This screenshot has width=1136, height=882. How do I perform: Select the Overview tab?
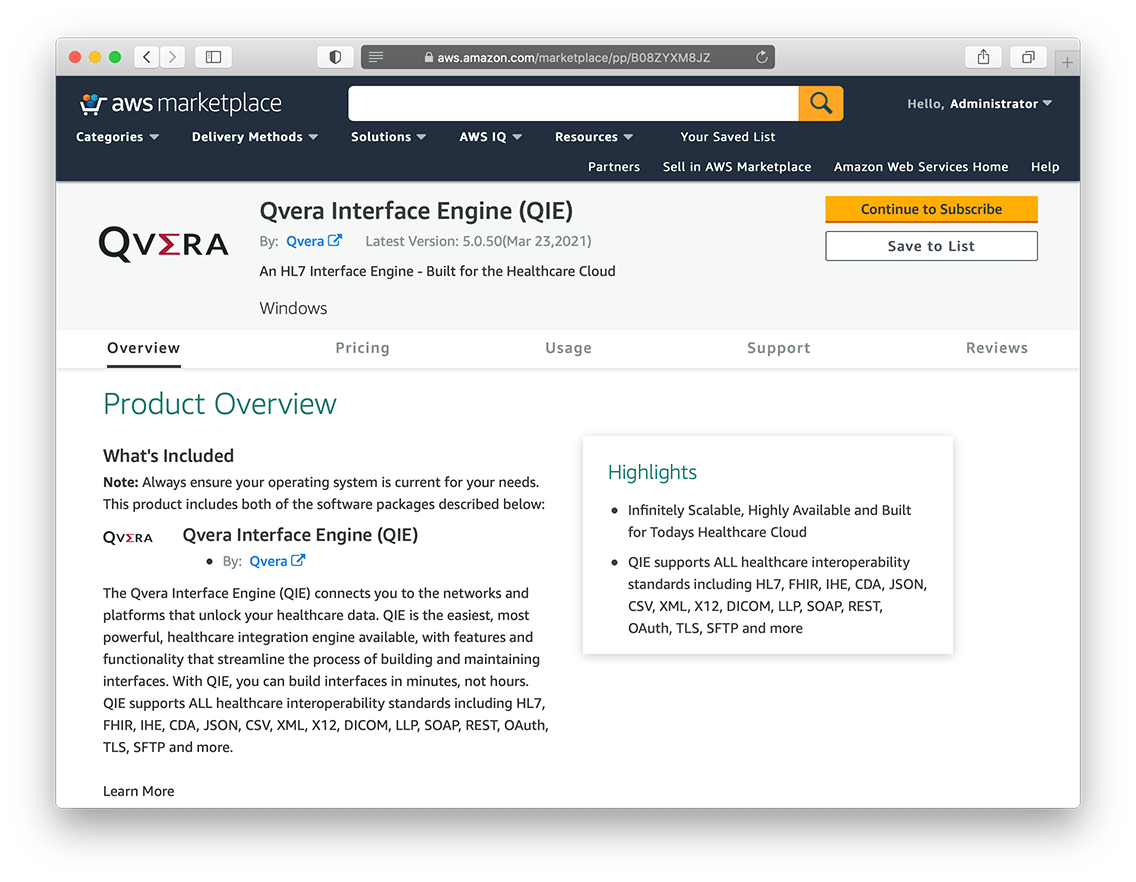point(143,348)
